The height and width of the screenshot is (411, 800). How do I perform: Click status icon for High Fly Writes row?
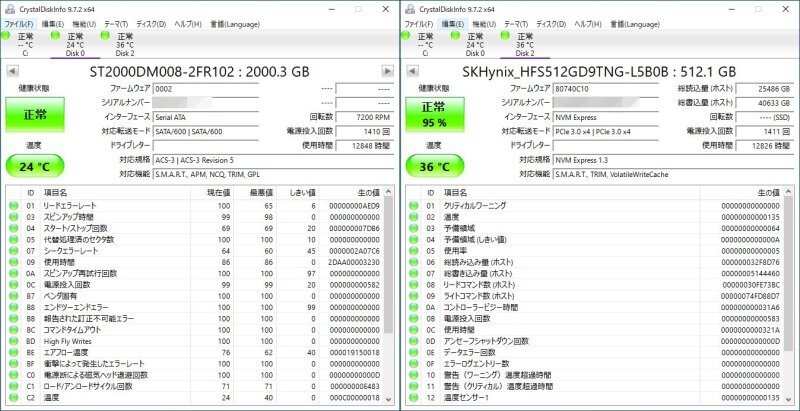coord(13,341)
